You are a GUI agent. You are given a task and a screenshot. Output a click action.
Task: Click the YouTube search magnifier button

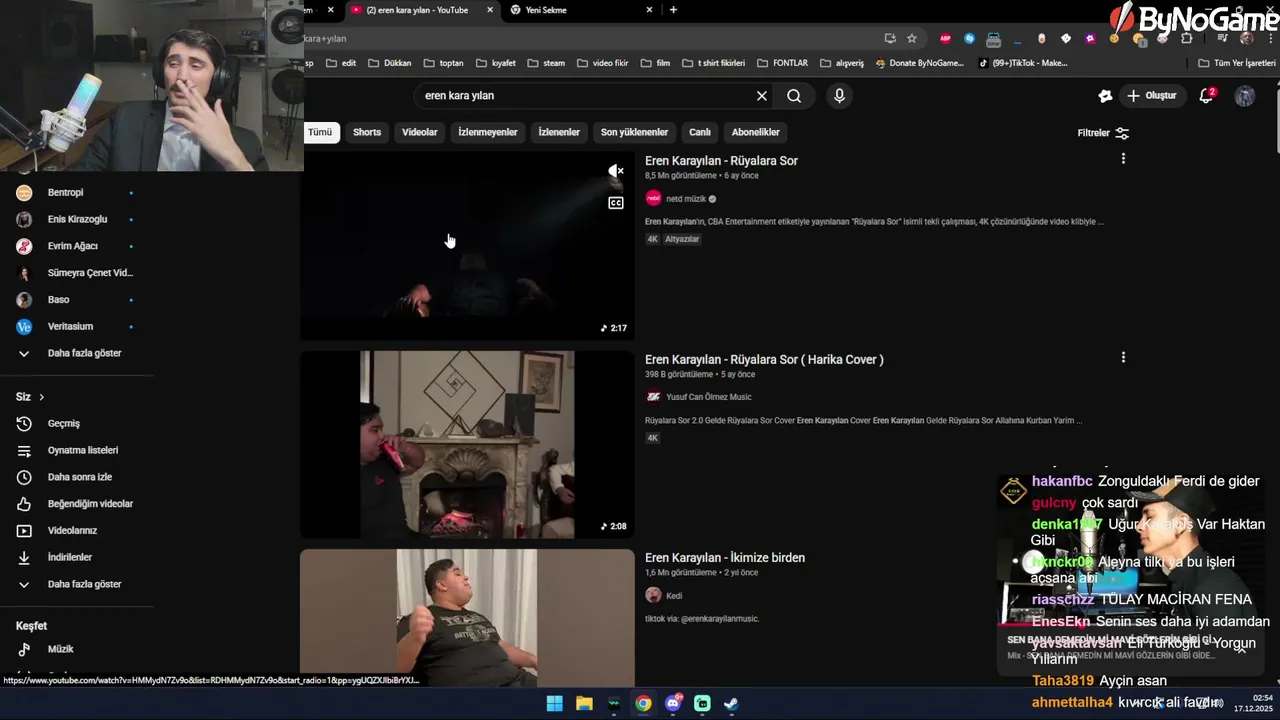(x=794, y=96)
